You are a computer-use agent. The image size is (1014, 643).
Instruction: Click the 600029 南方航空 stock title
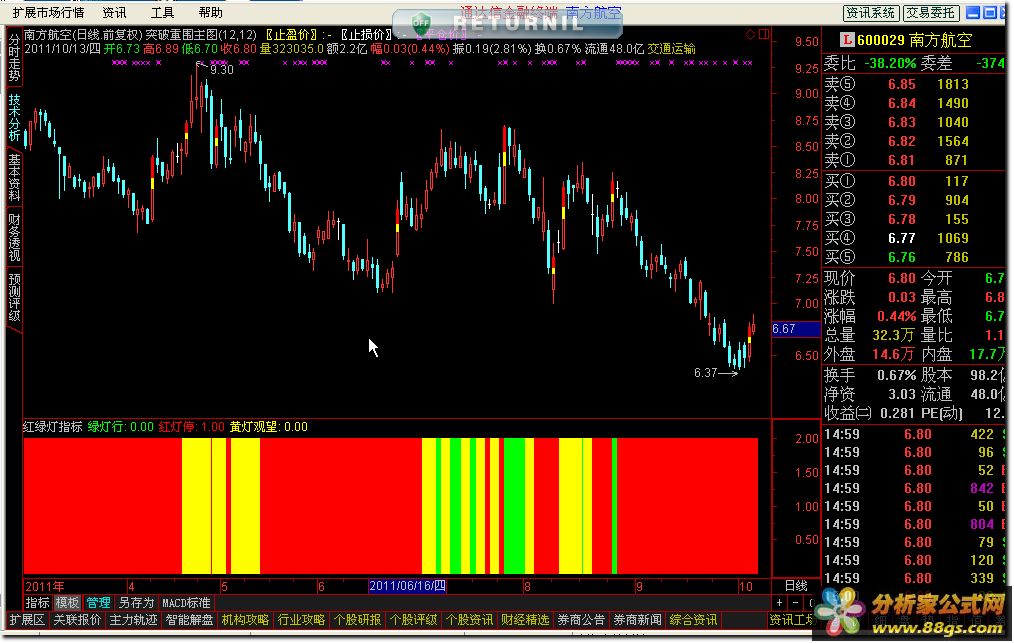pyautogui.click(x=915, y=40)
